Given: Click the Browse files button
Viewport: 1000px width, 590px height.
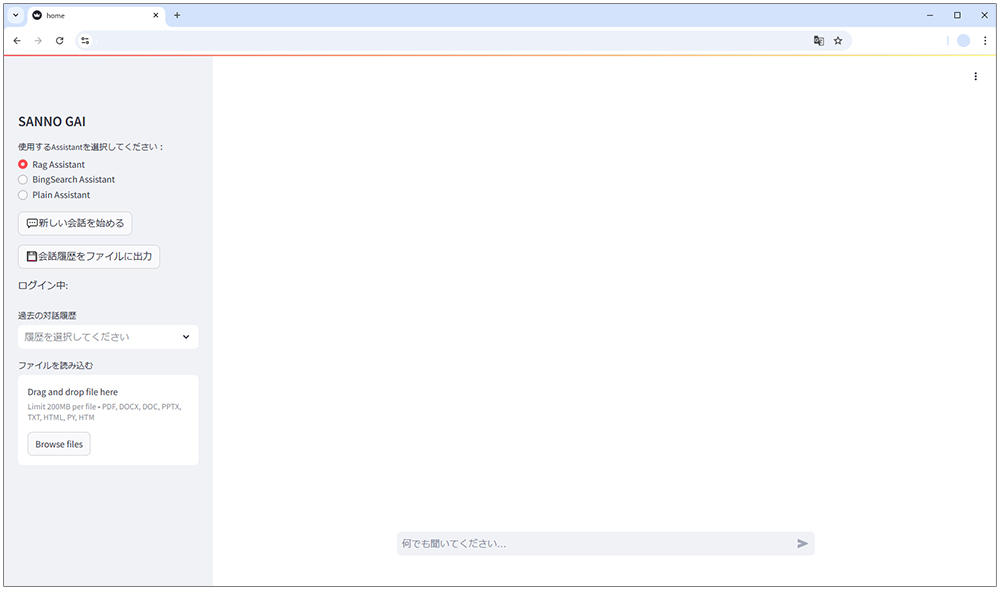Looking at the screenshot, I should [59, 444].
